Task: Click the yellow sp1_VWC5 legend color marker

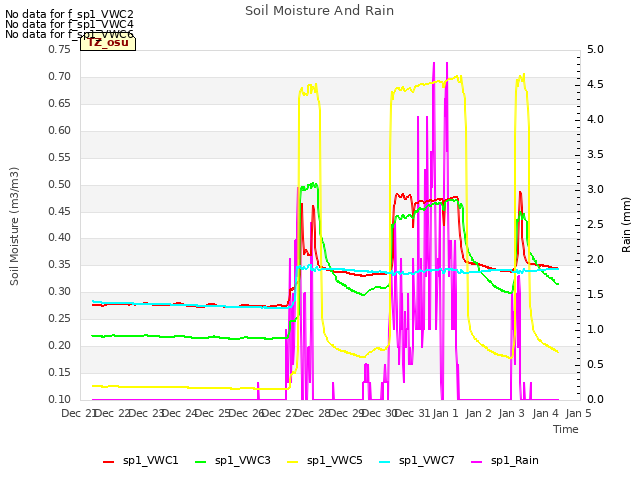Action: [x=293, y=462]
